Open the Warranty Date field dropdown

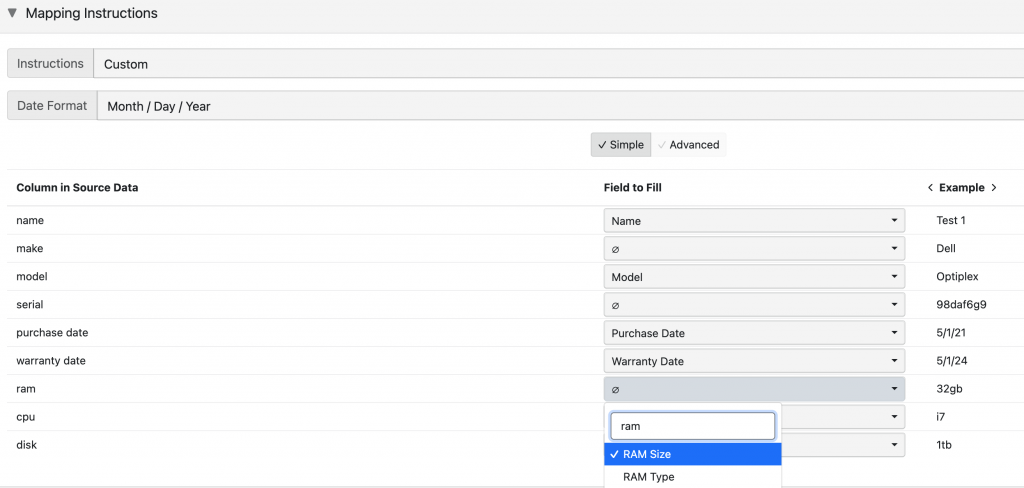(754, 361)
